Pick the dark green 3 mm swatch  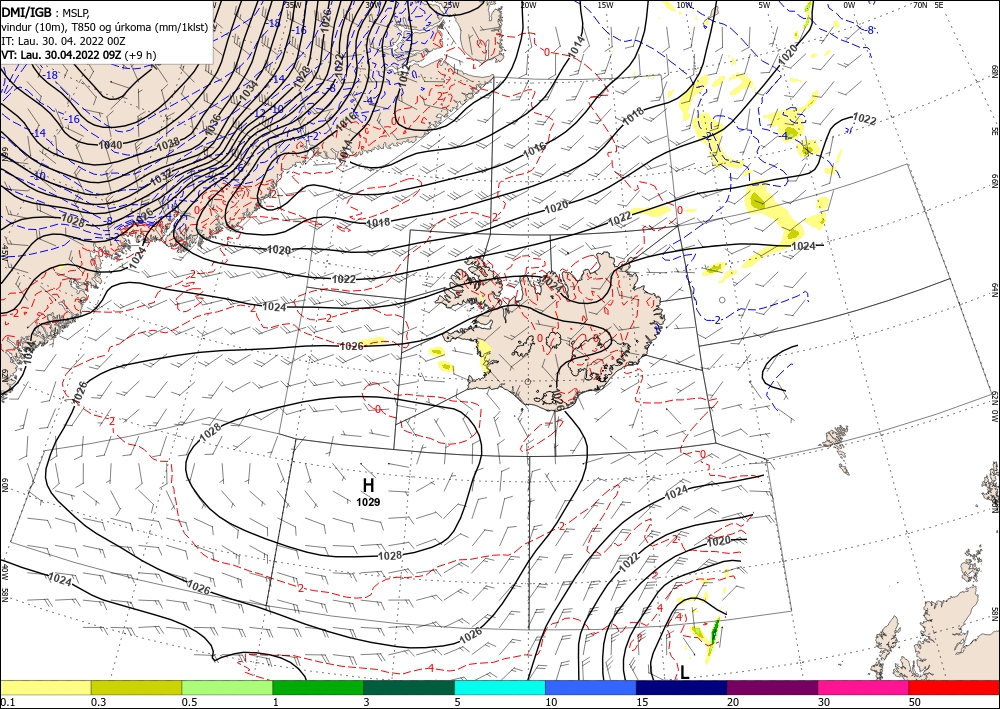(x=409, y=687)
